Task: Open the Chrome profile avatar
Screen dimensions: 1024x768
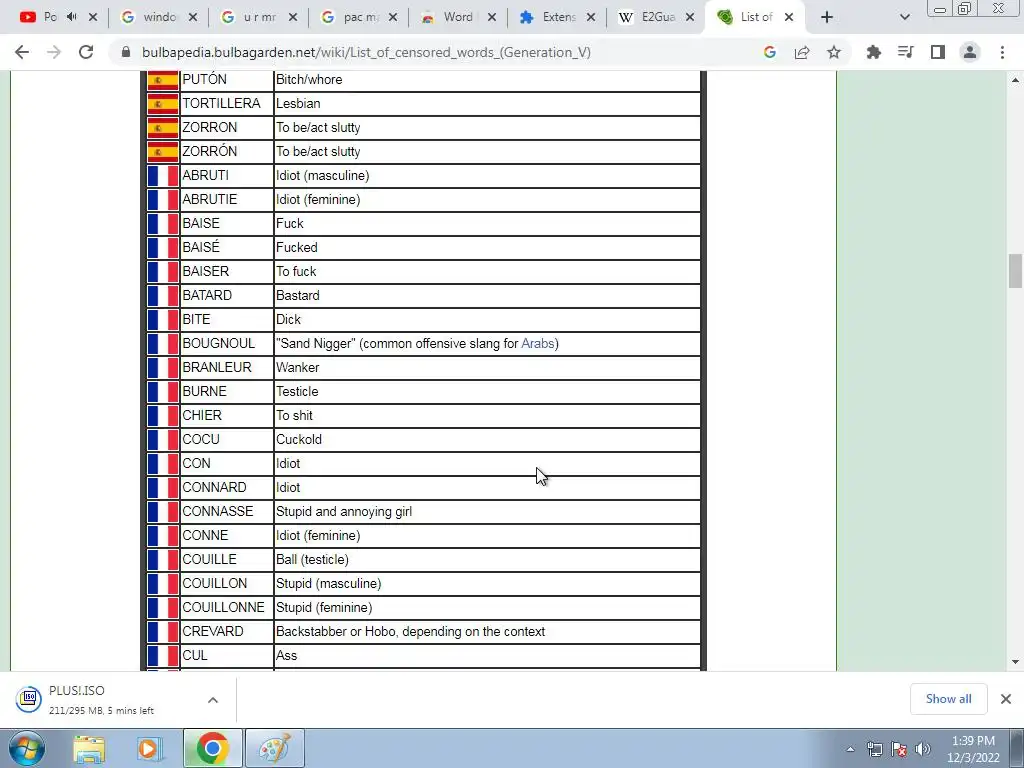Action: [970, 52]
